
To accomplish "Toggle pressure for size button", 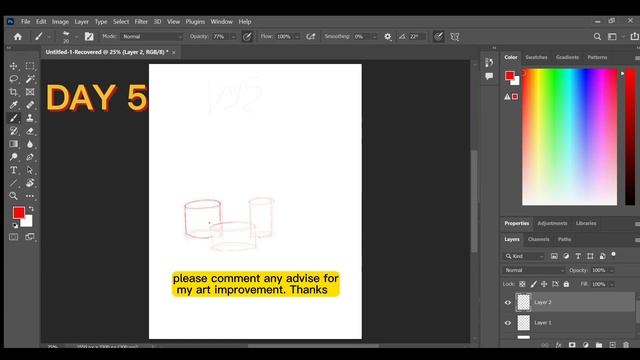I will tap(438, 37).
